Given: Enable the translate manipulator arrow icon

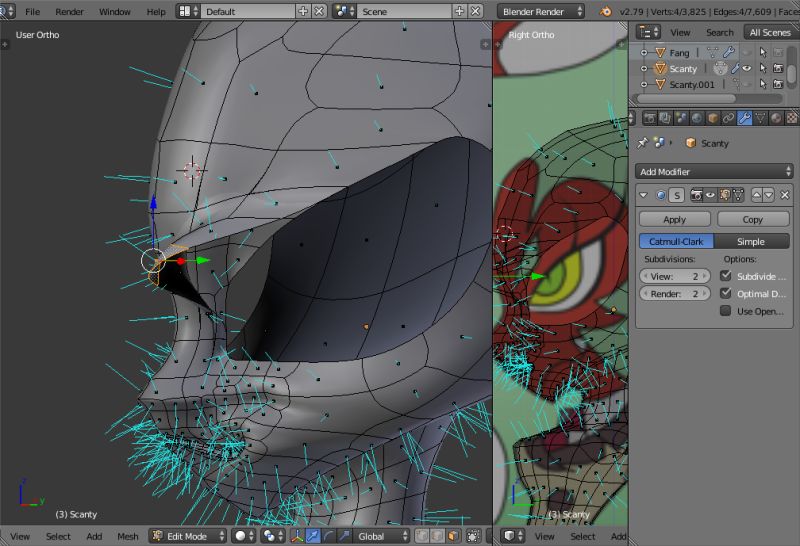Looking at the screenshot, I should point(313,536).
